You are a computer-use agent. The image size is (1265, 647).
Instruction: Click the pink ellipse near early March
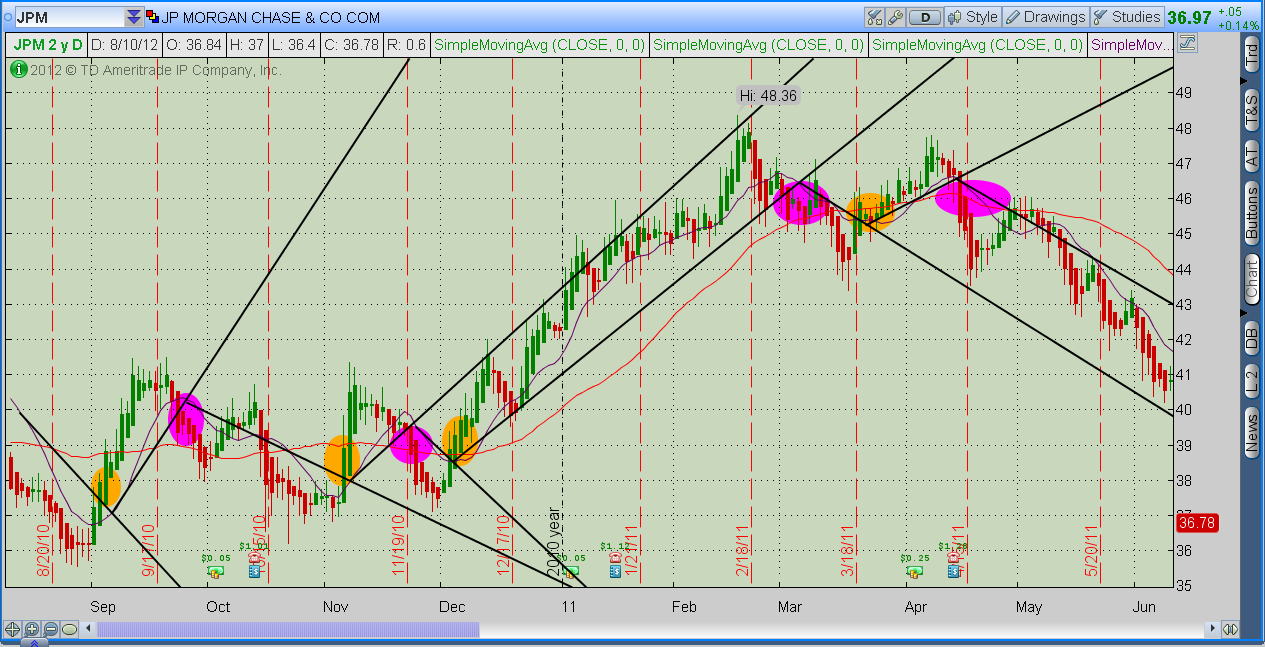click(x=801, y=203)
